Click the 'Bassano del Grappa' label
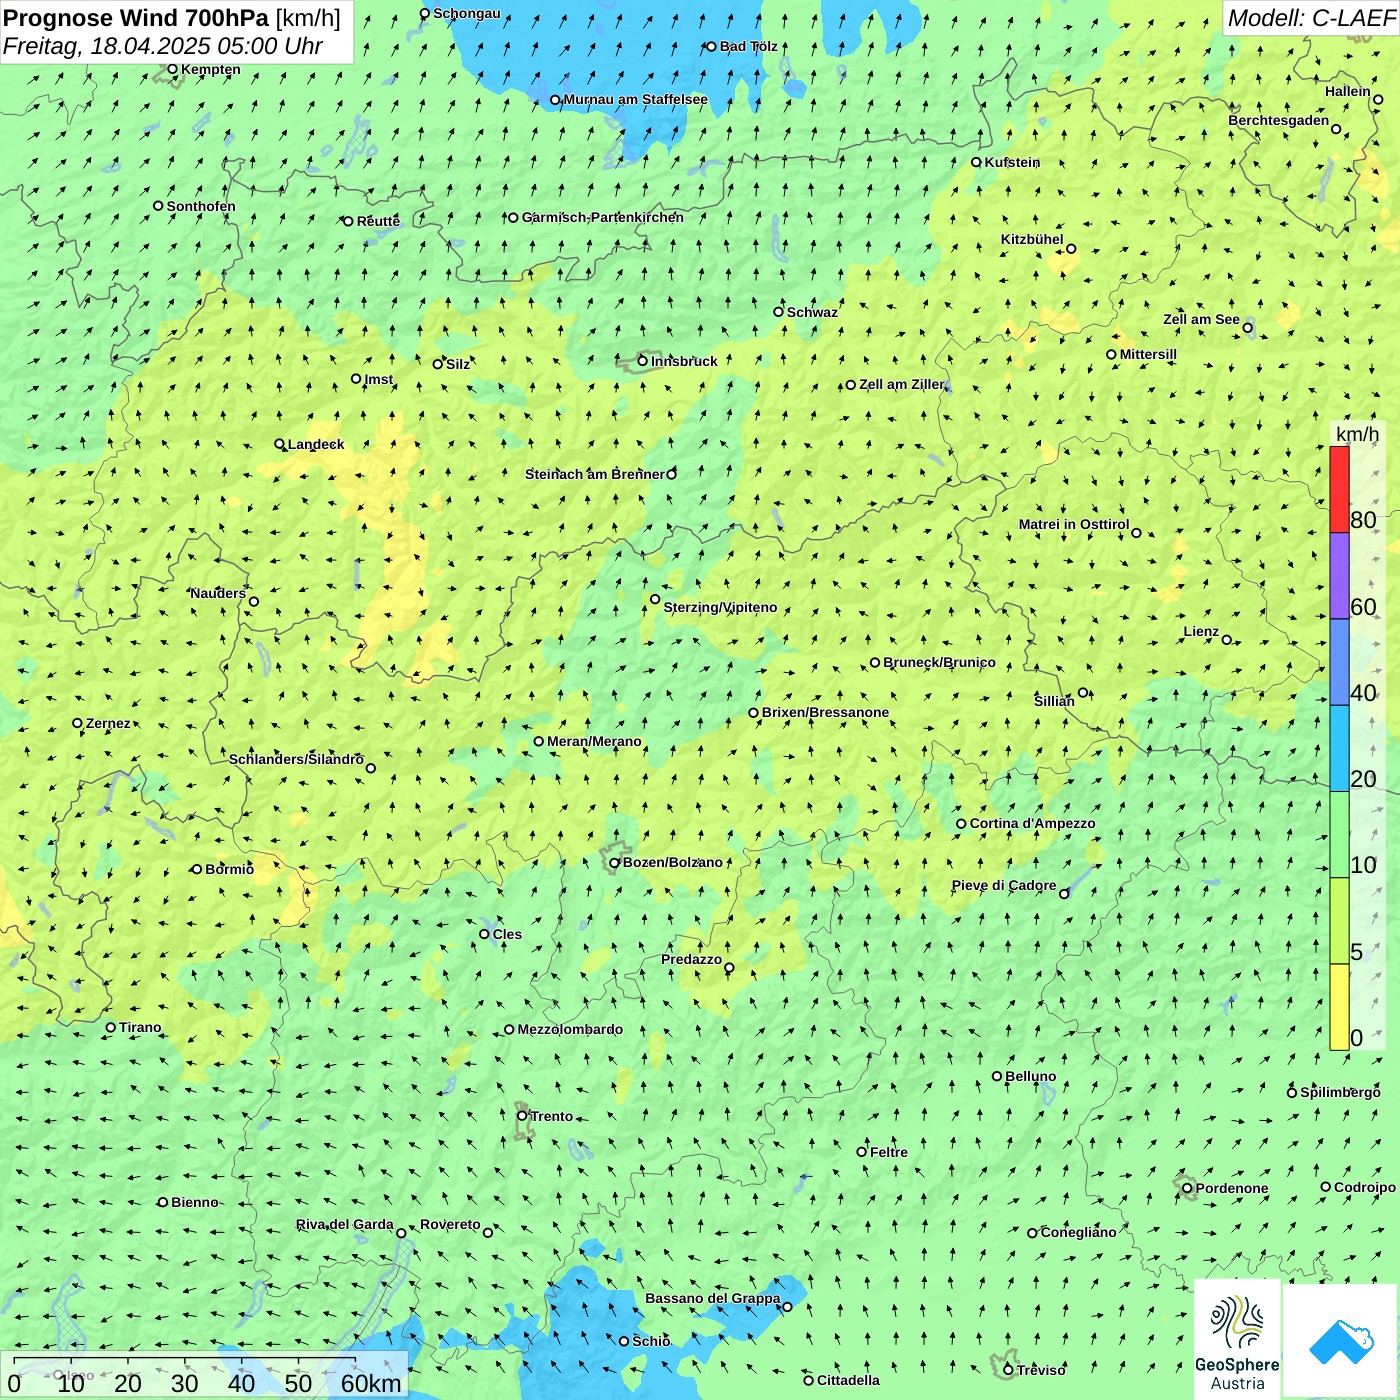Screen dimensions: 1400x1400 point(713,1298)
